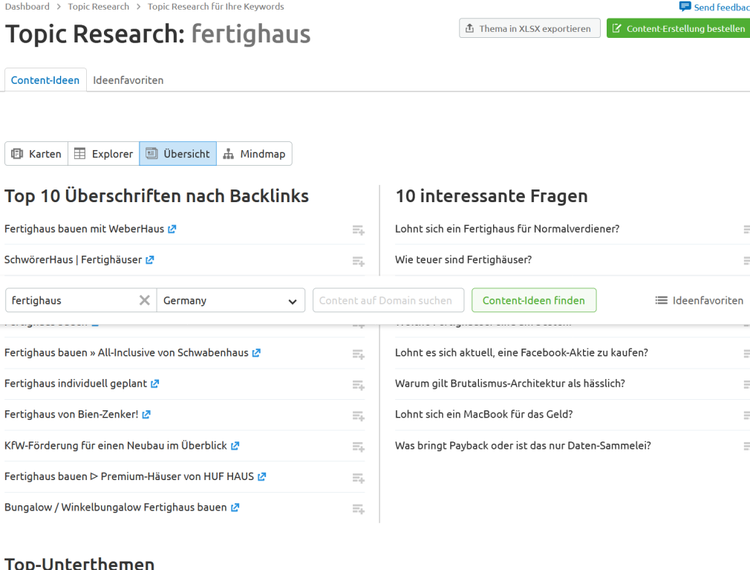This screenshot has height=570, width=750.
Task: Open Ideenfavoriten list in search bar
Action: 699,300
